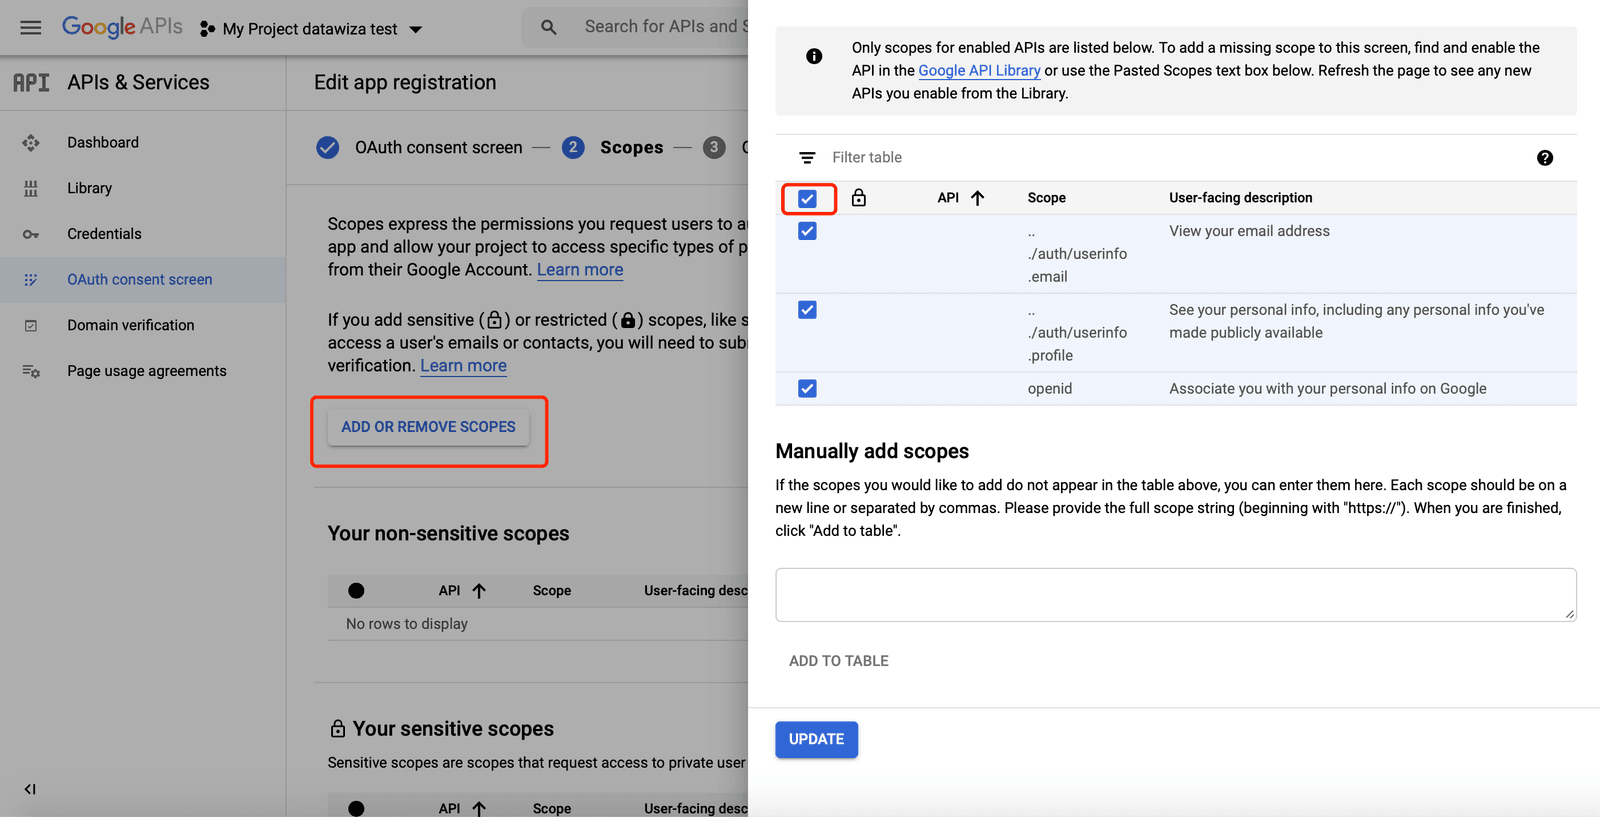Image resolution: width=1600 pixels, height=817 pixels.
Task: Click the Library grid icon
Action: coord(31,188)
